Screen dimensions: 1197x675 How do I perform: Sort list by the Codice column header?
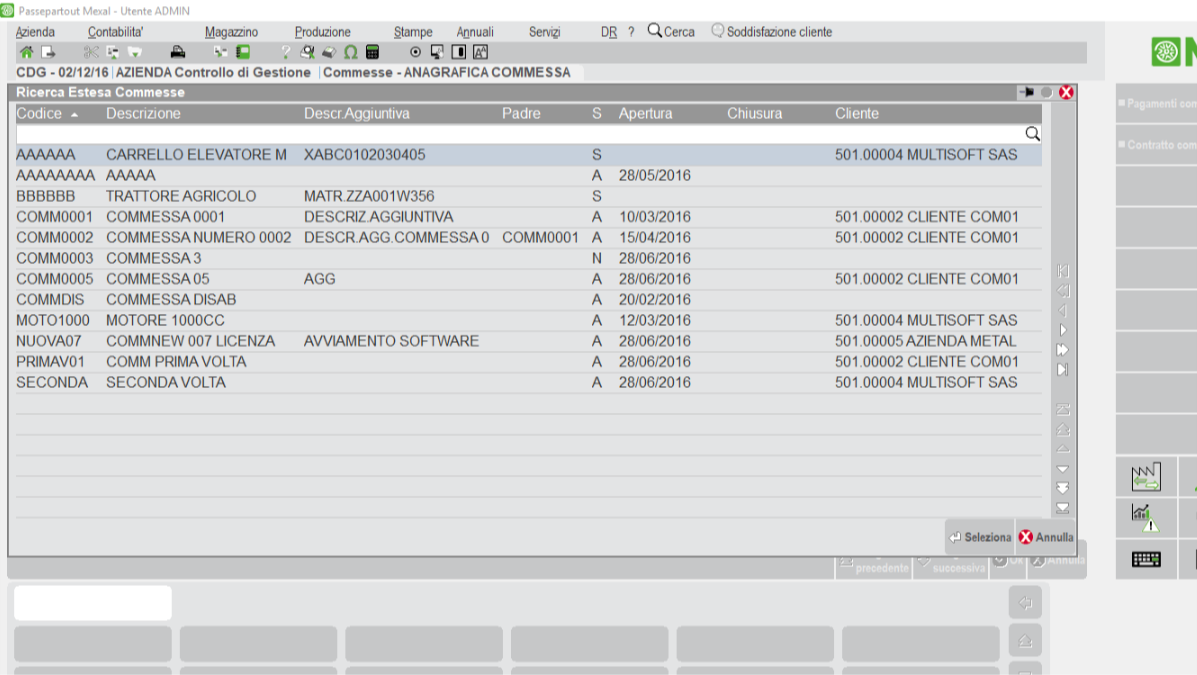coord(40,114)
